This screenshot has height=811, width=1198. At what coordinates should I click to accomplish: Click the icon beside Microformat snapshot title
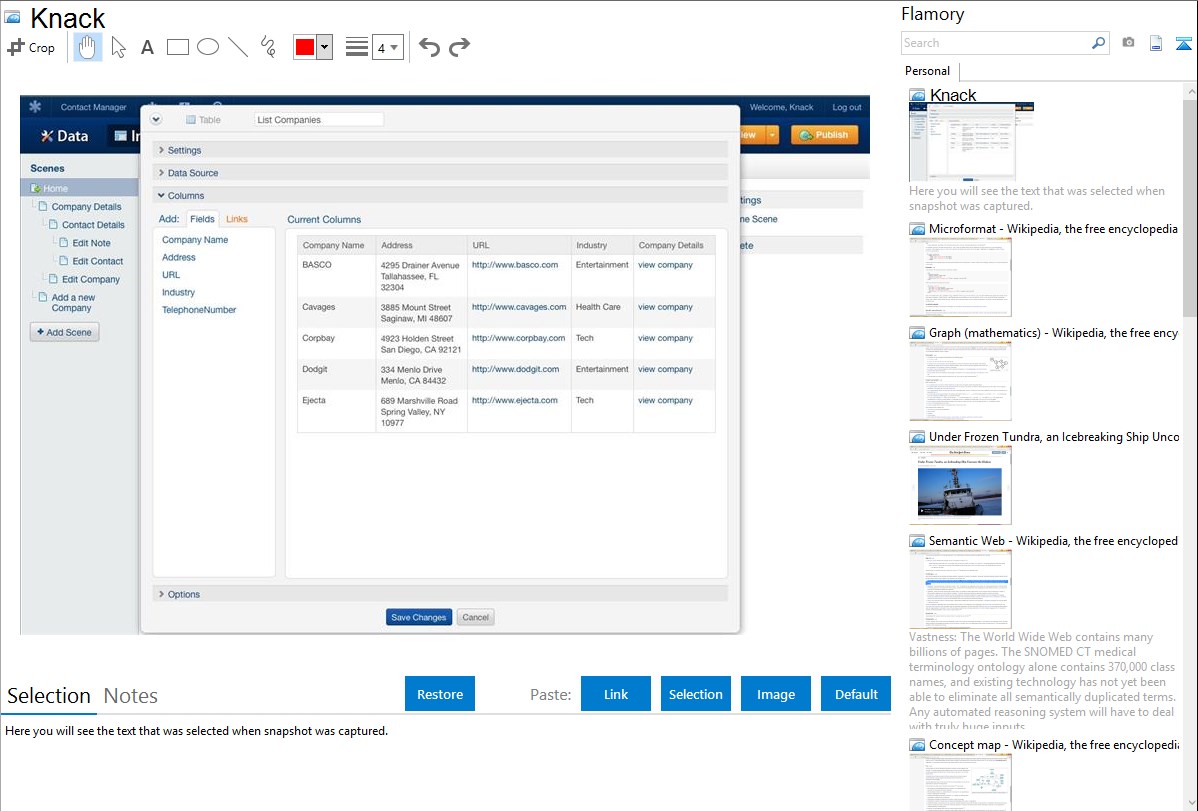(x=917, y=229)
